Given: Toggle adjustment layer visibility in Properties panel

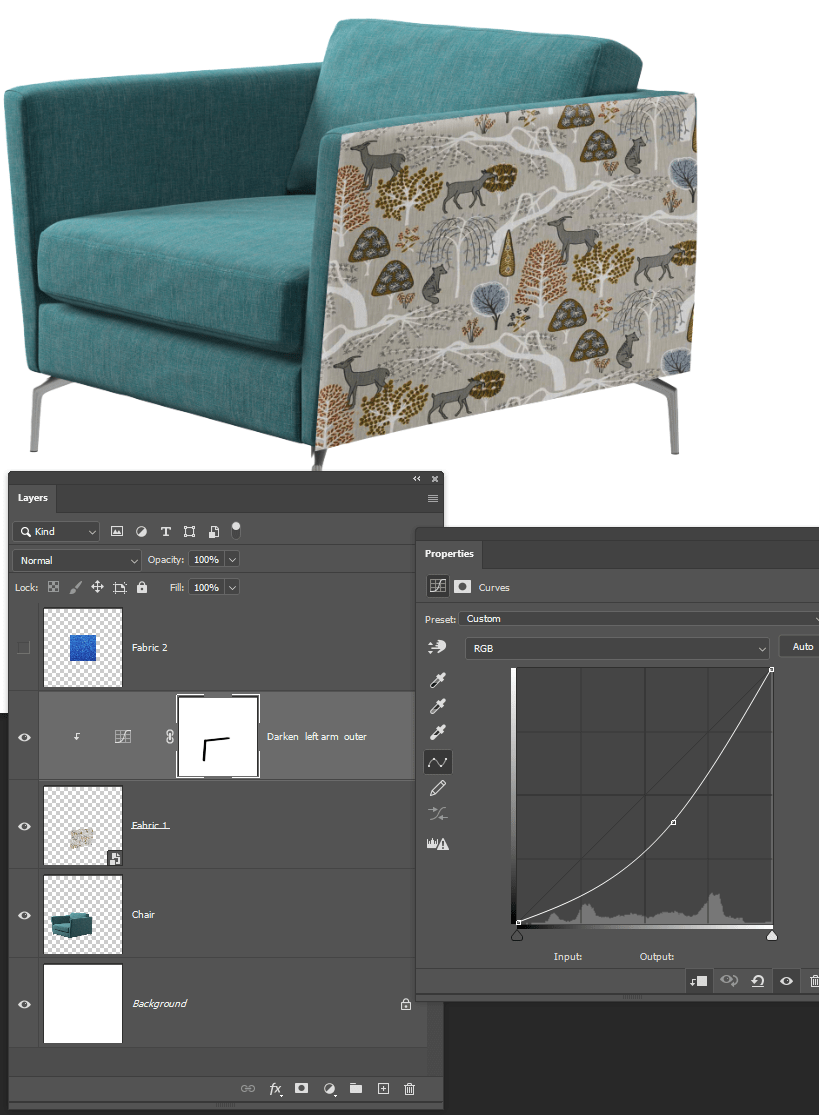Looking at the screenshot, I should point(787,981).
